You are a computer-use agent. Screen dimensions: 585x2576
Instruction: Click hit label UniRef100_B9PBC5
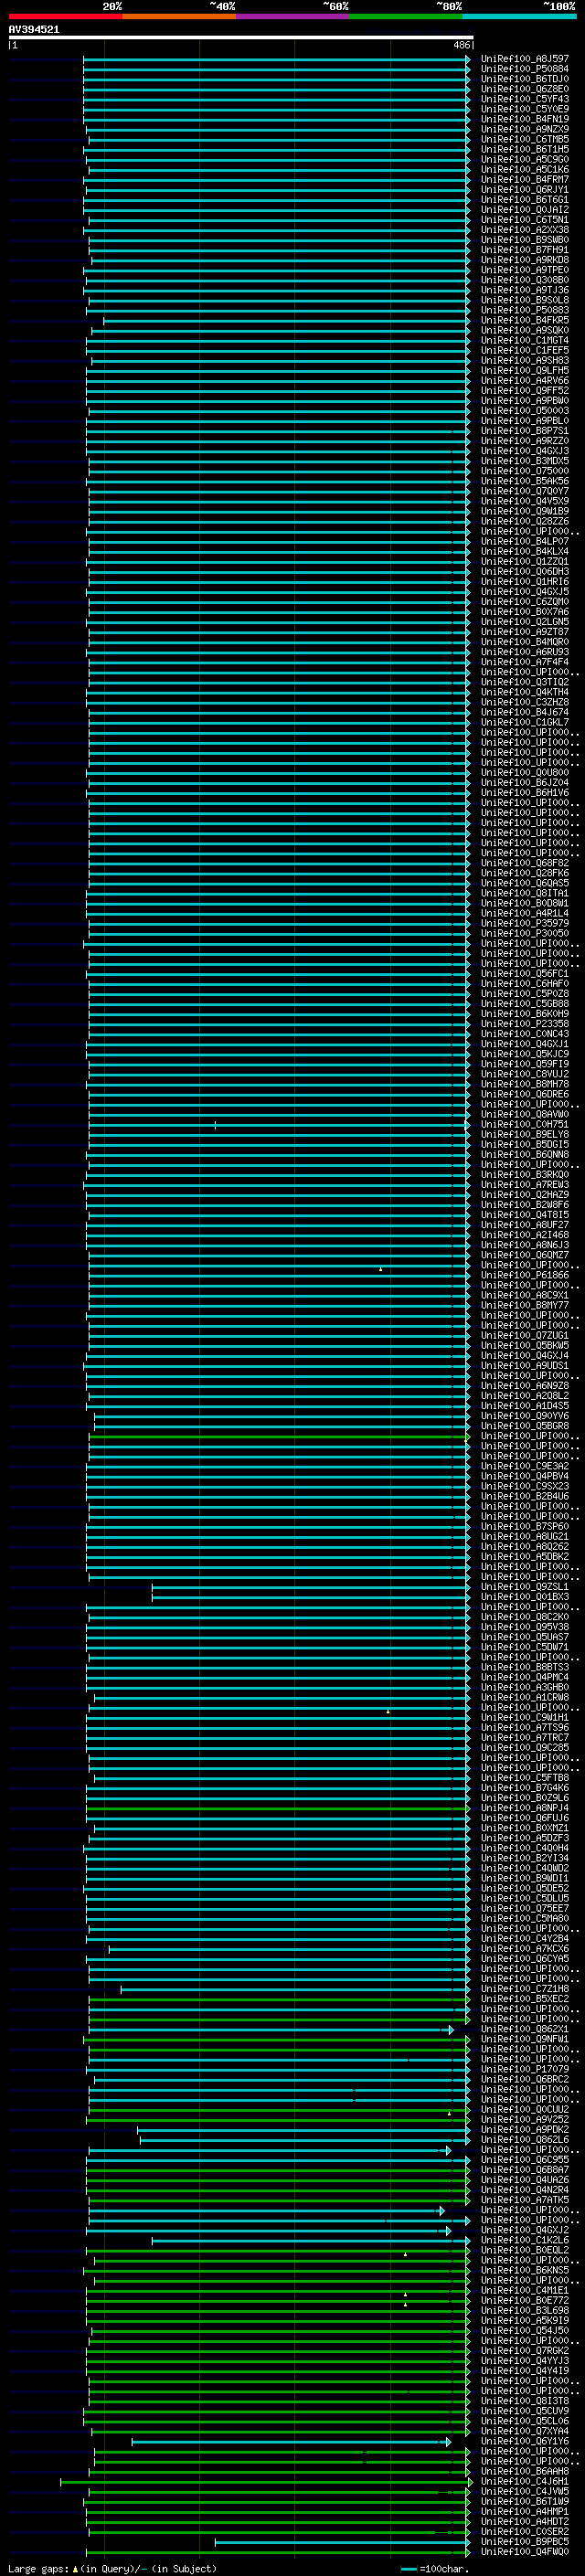(x=525, y=2541)
